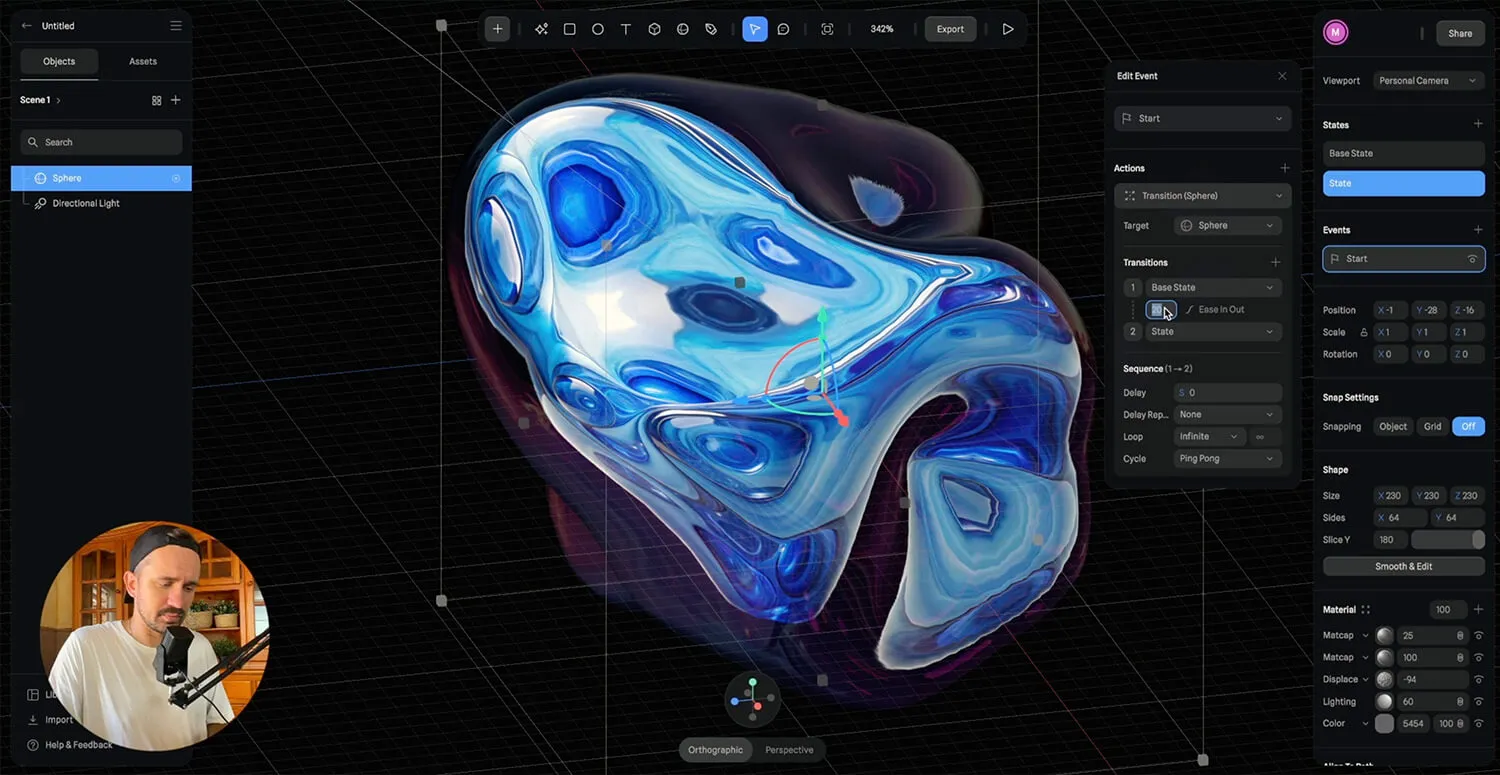The width and height of the screenshot is (1500, 775).
Task: Open the Base State transition dropdown
Action: 1214,288
